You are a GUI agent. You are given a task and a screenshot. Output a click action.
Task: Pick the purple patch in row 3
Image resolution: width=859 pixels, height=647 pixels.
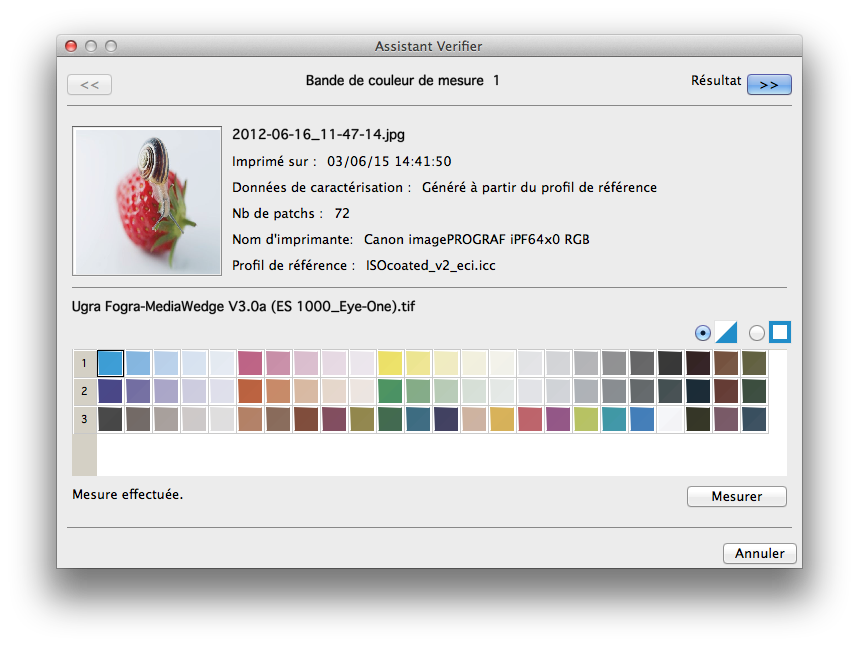(x=558, y=419)
